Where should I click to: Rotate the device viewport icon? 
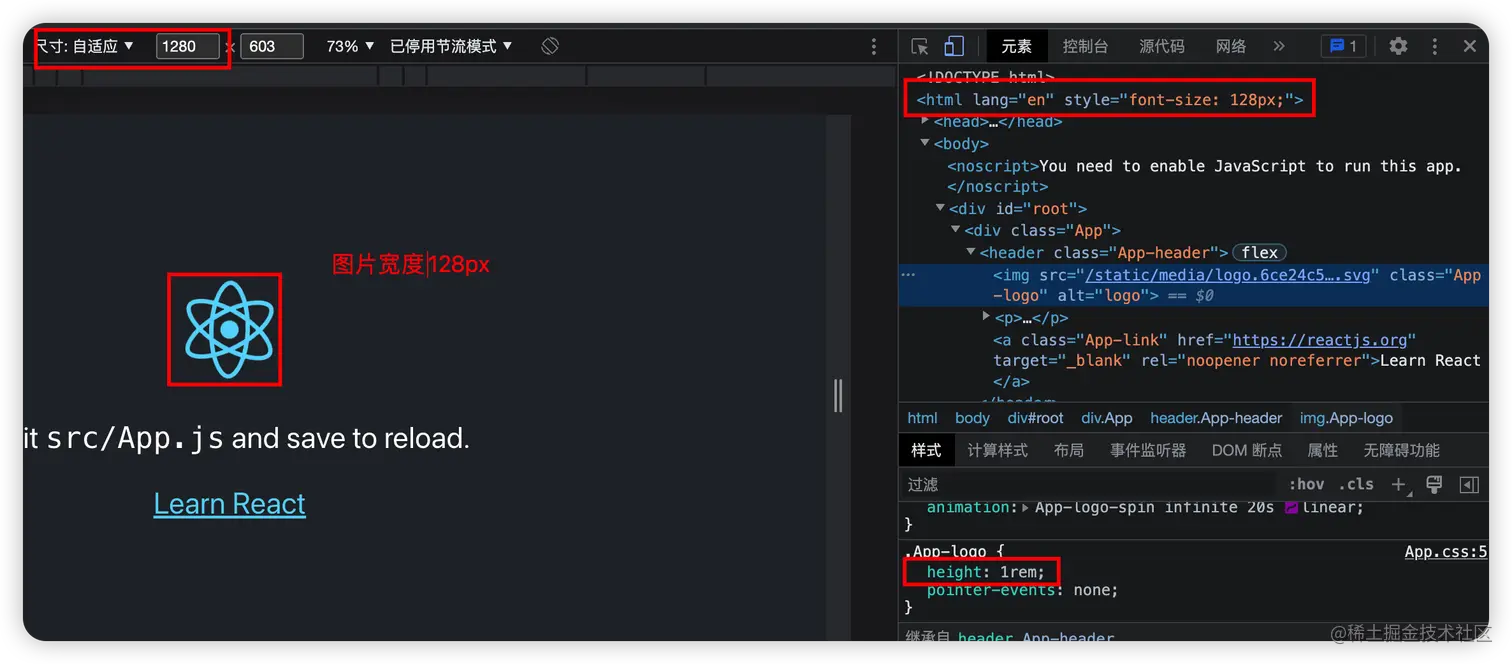[x=550, y=46]
